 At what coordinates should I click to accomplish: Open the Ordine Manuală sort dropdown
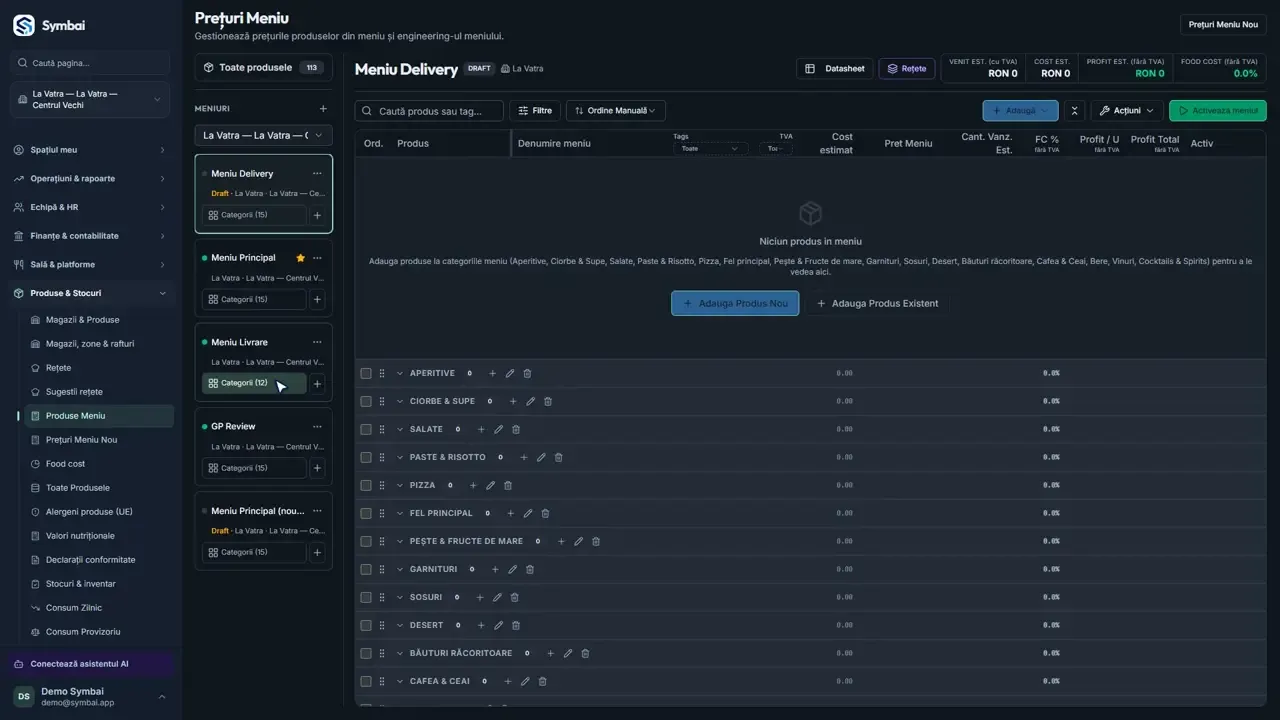(x=616, y=111)
